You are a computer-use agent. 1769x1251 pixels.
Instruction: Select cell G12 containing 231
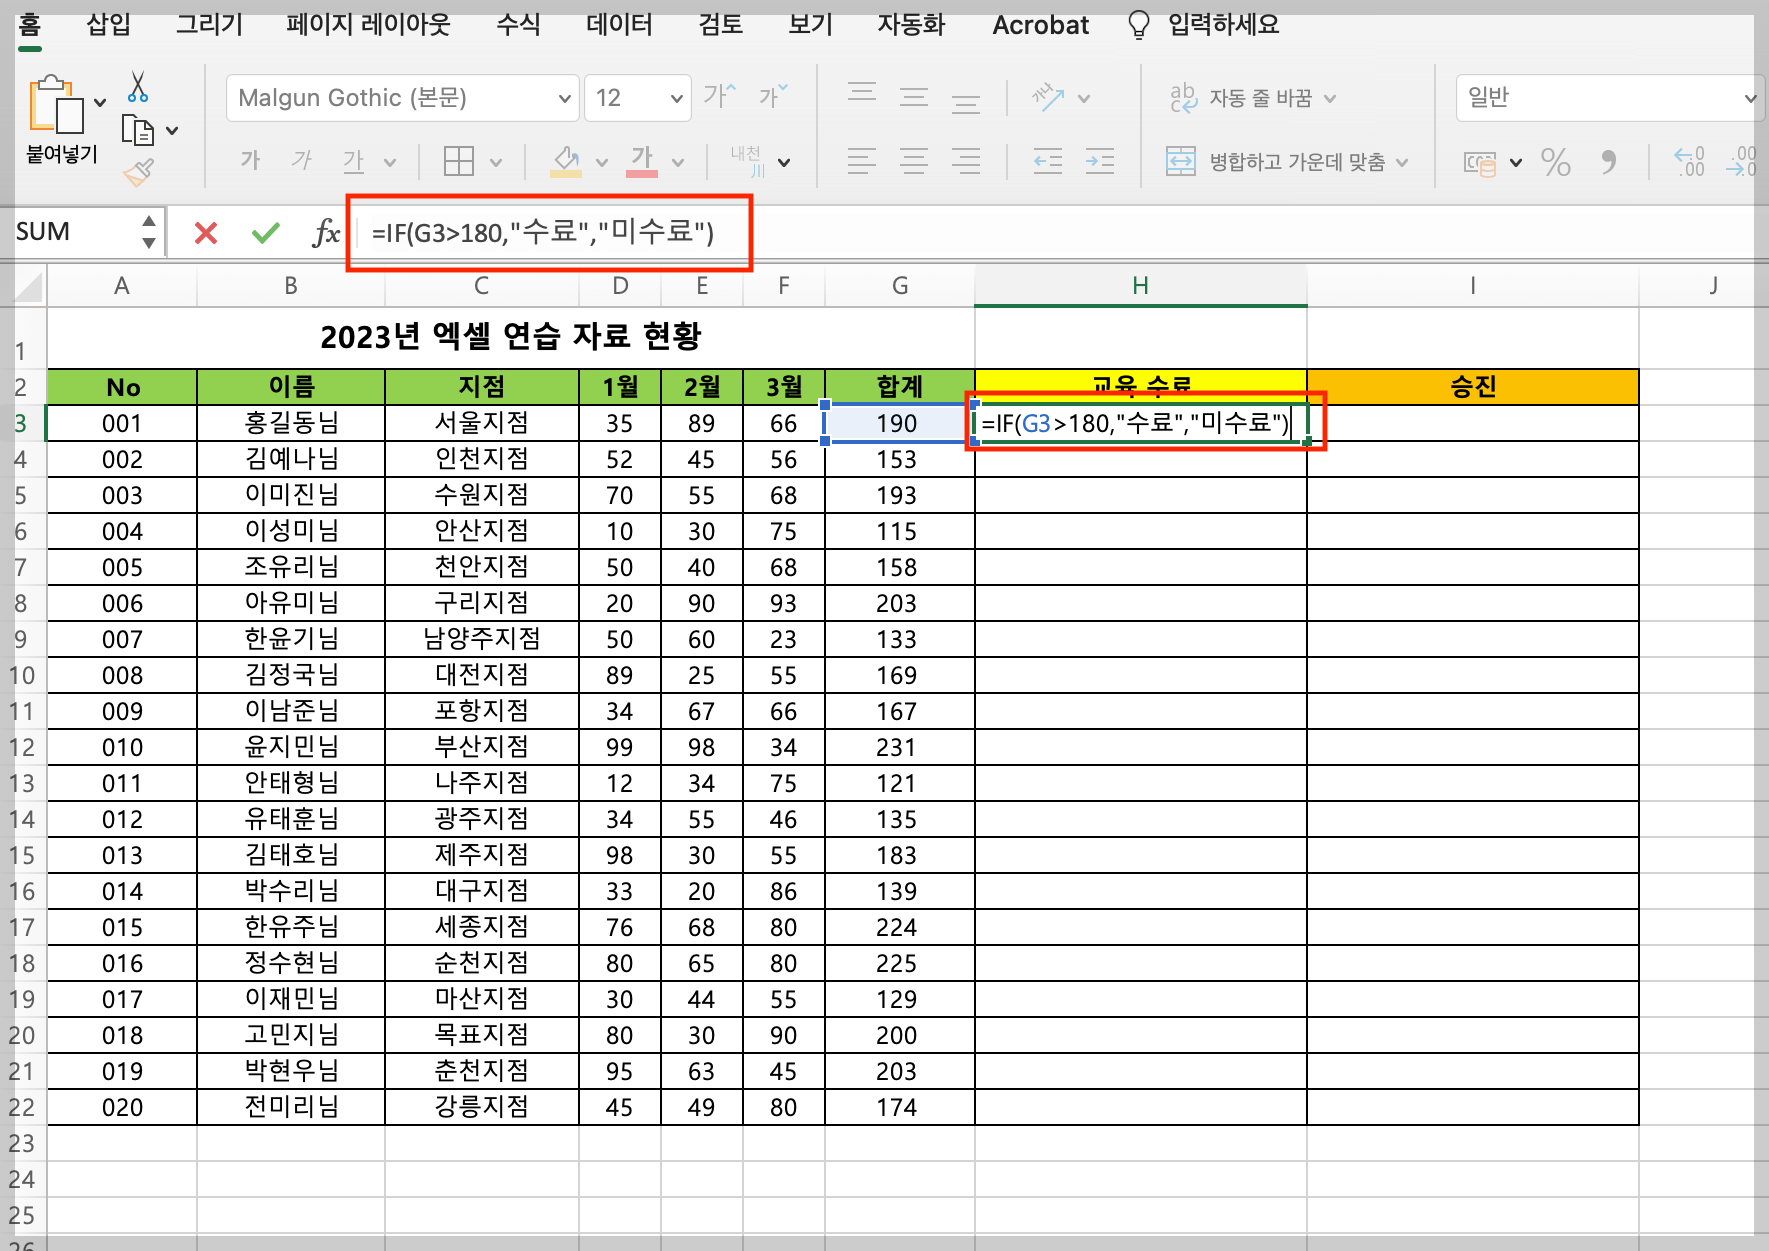897,747
